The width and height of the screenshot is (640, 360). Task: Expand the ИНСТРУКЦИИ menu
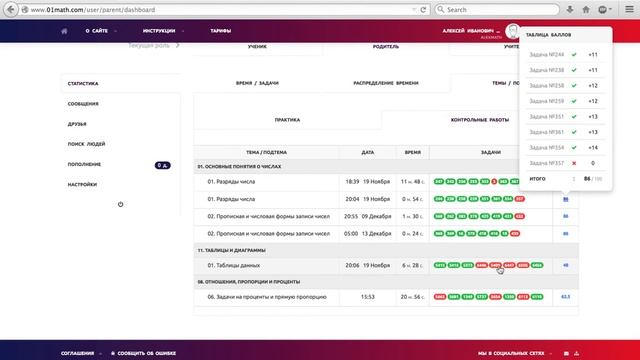[163, 31]
